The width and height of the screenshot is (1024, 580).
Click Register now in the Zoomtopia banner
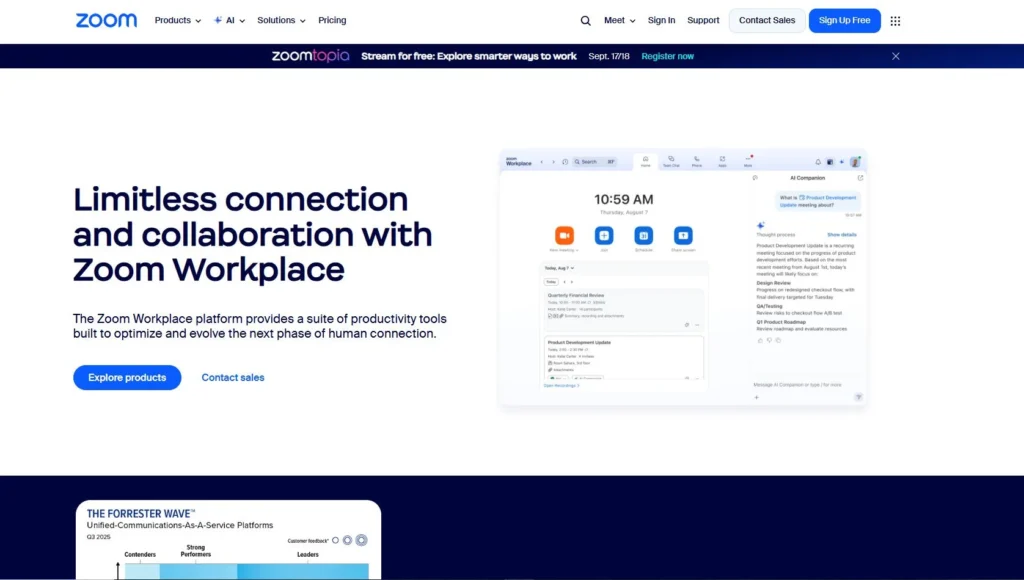(x=667, y=56)
